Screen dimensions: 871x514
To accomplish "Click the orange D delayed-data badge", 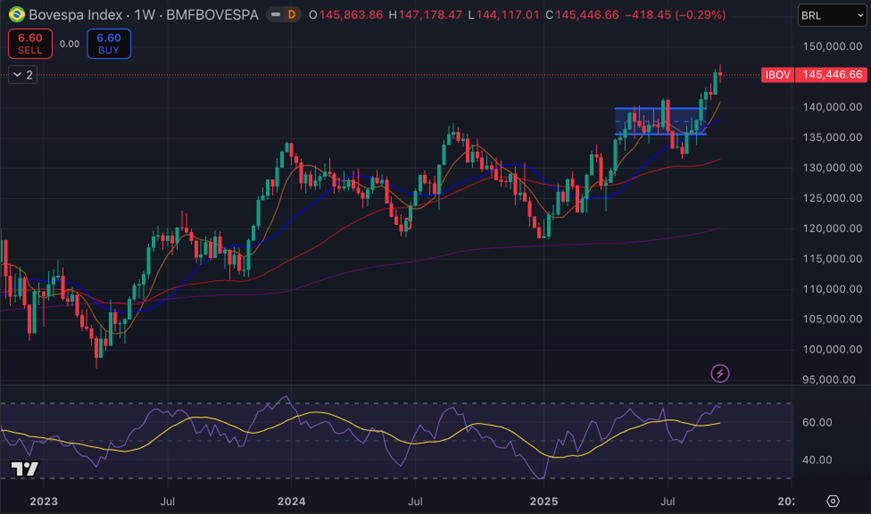I will tap(291, 15).
